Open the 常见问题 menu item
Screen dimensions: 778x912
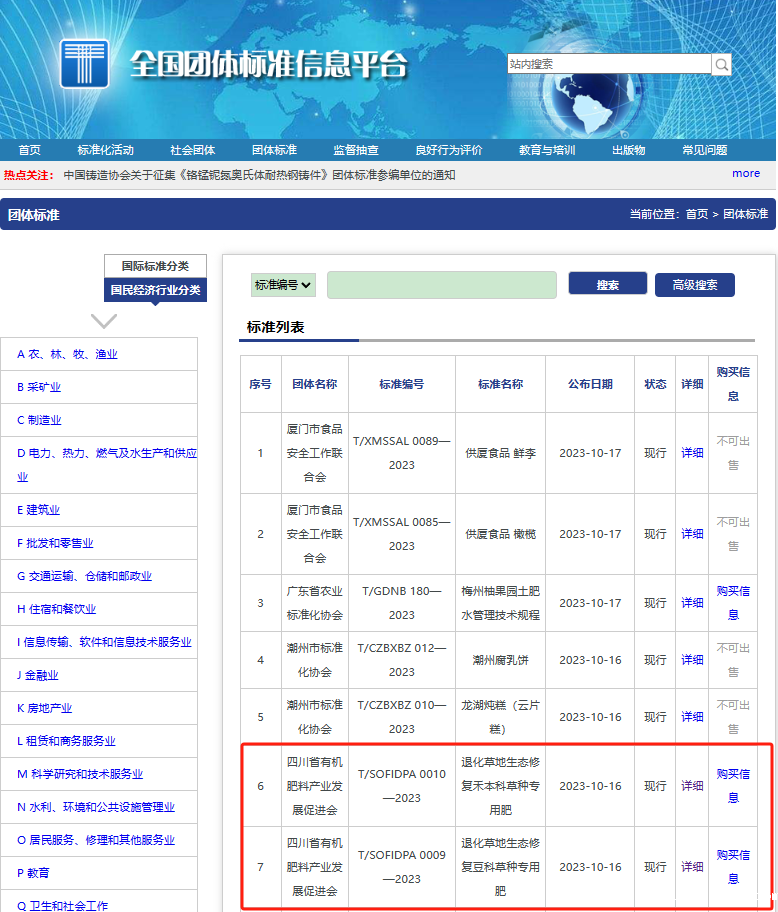(704, 150)
